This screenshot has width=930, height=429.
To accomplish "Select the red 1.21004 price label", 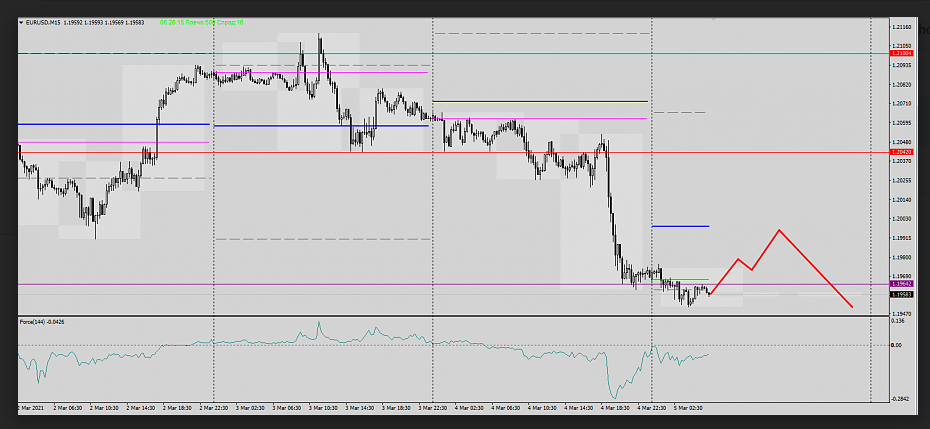I will pos(902,53).
